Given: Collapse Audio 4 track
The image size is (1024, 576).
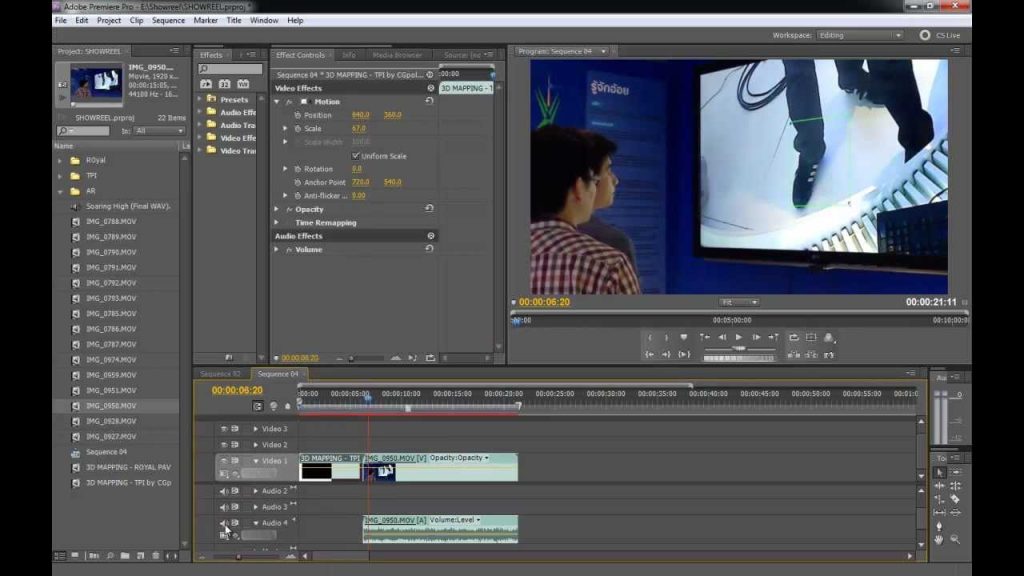Looking at the screenshot, I should 255,523.
